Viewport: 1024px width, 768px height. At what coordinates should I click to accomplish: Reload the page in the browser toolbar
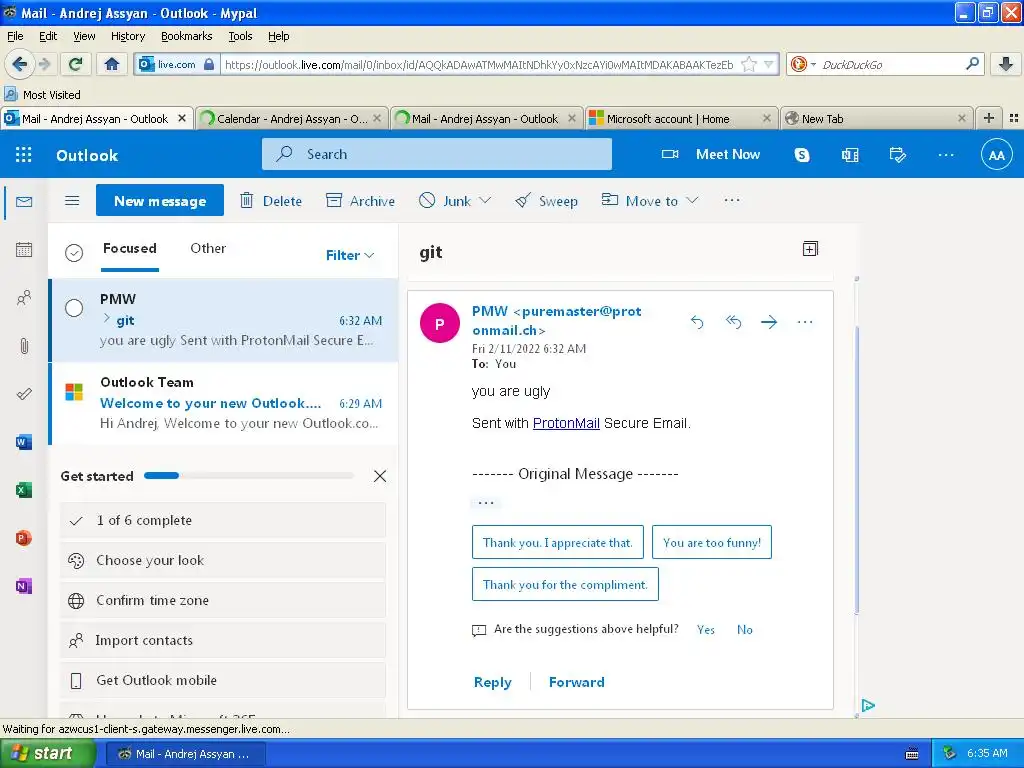pyautogui.click(x=75, y=64)
